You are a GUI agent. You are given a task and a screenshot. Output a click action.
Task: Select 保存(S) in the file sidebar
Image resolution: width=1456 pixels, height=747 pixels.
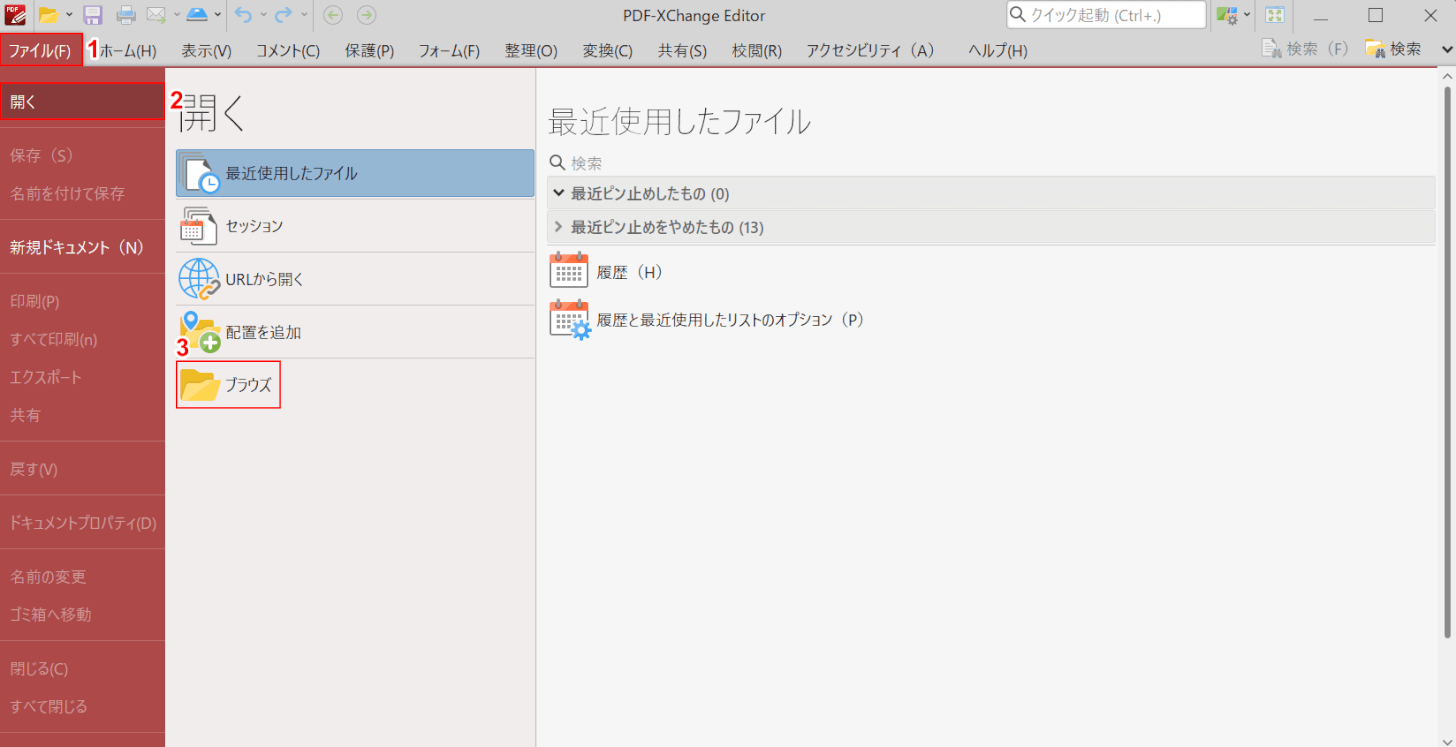[x=82, y=156]
